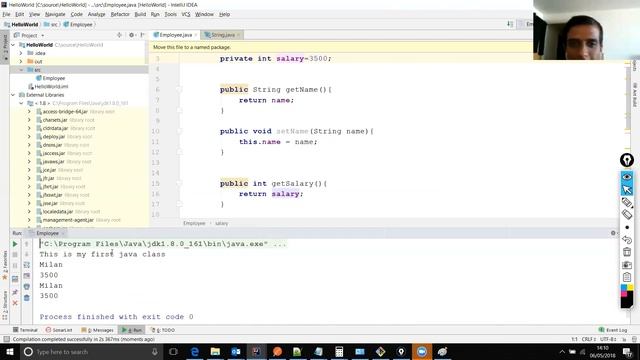Open the Refactor menu
This screenshot has height=360, width=640.
point(120,14)
